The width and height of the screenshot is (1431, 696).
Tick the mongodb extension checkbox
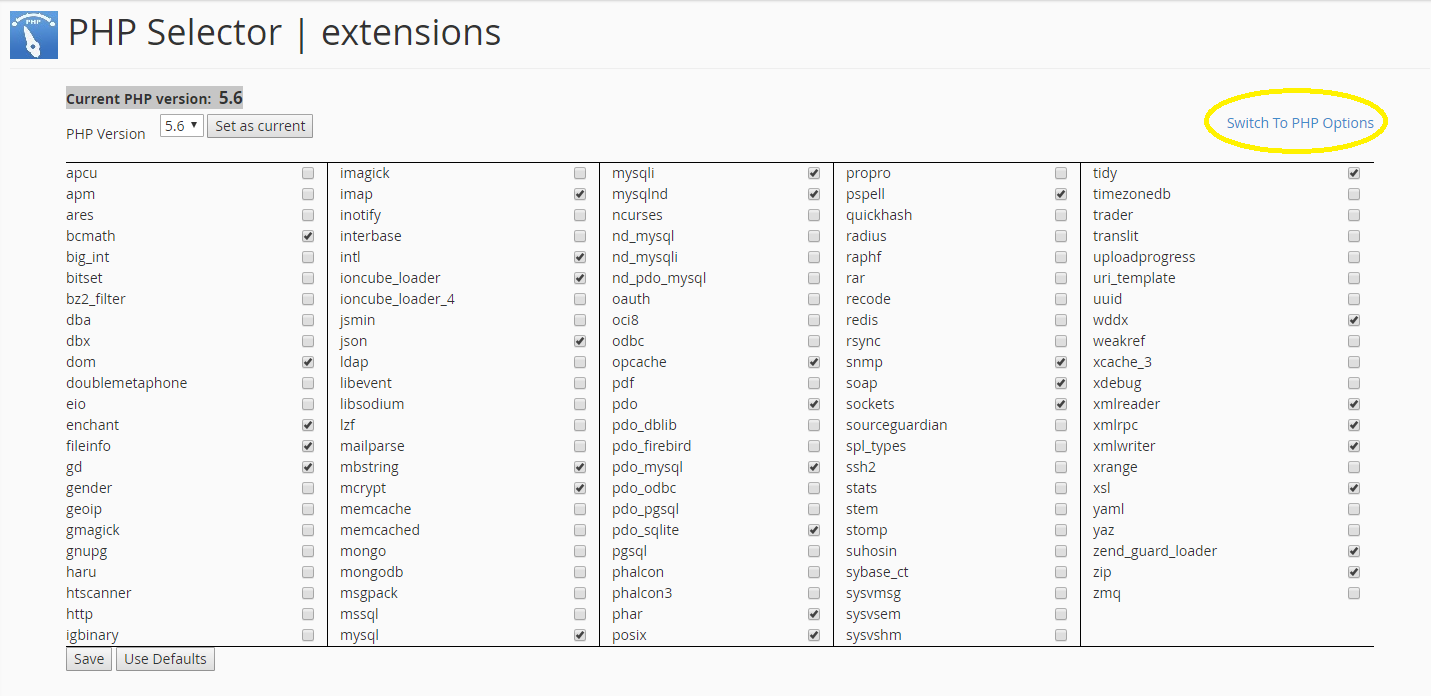[580, 572]
